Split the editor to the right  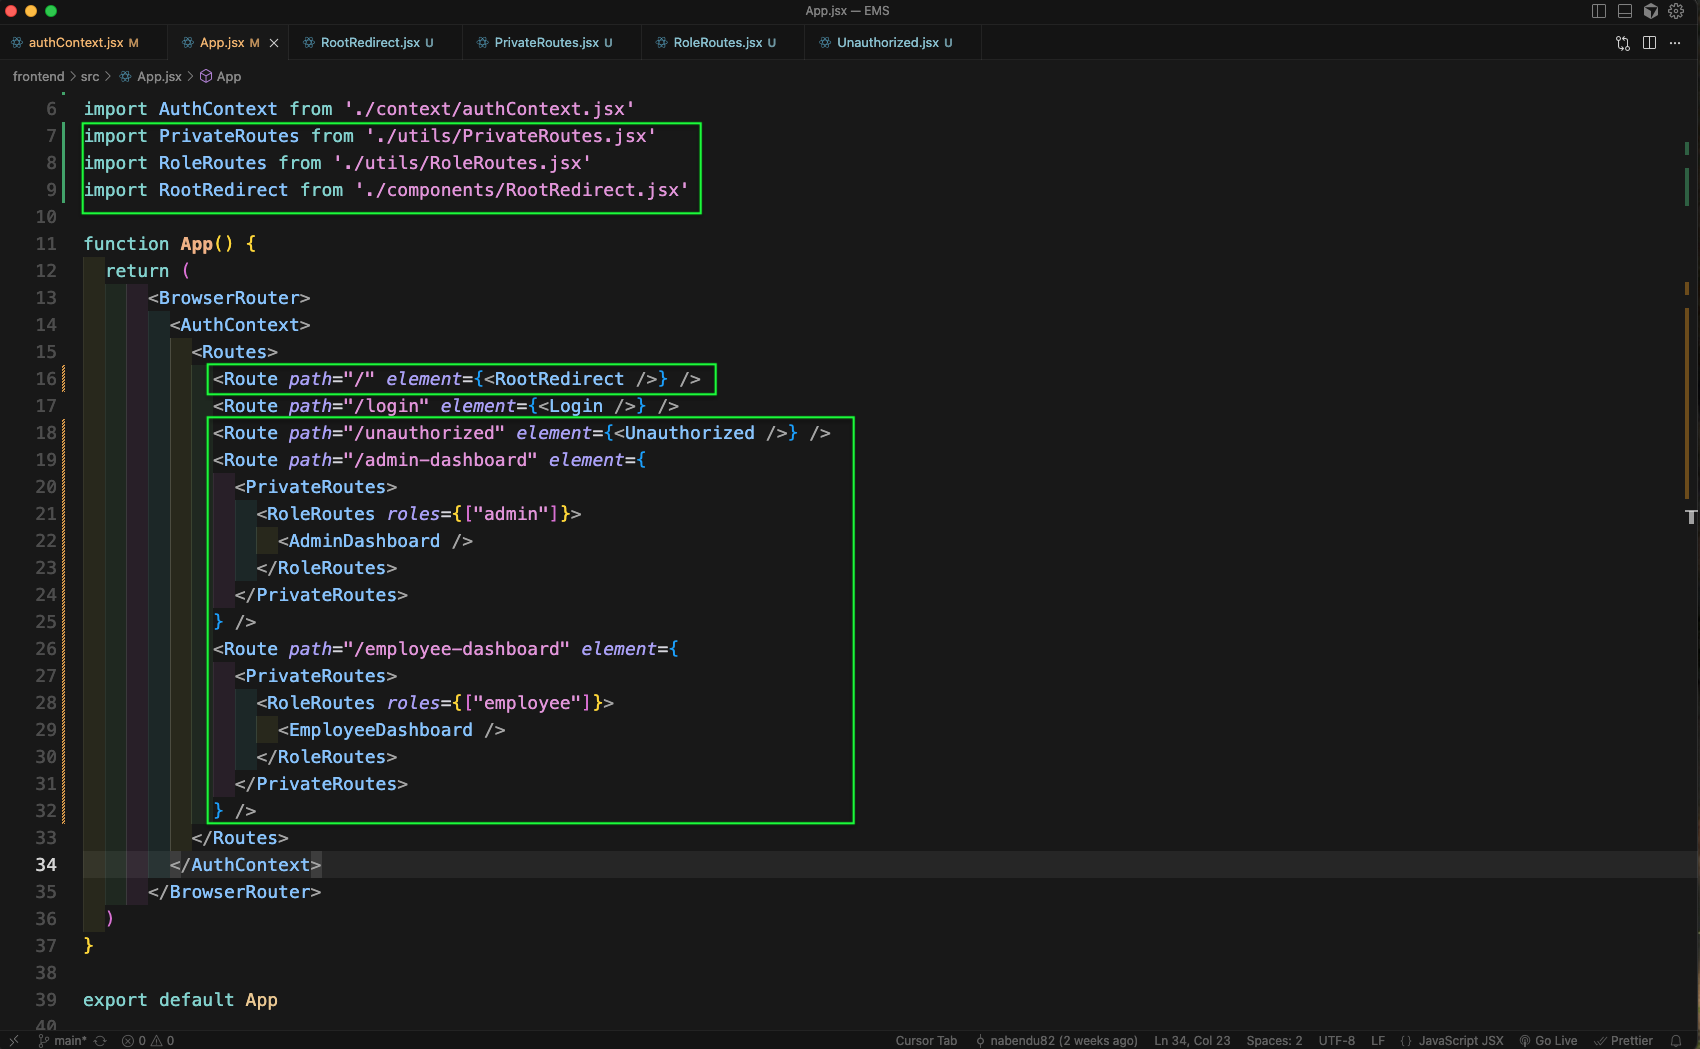click(x=1649, y=43)
